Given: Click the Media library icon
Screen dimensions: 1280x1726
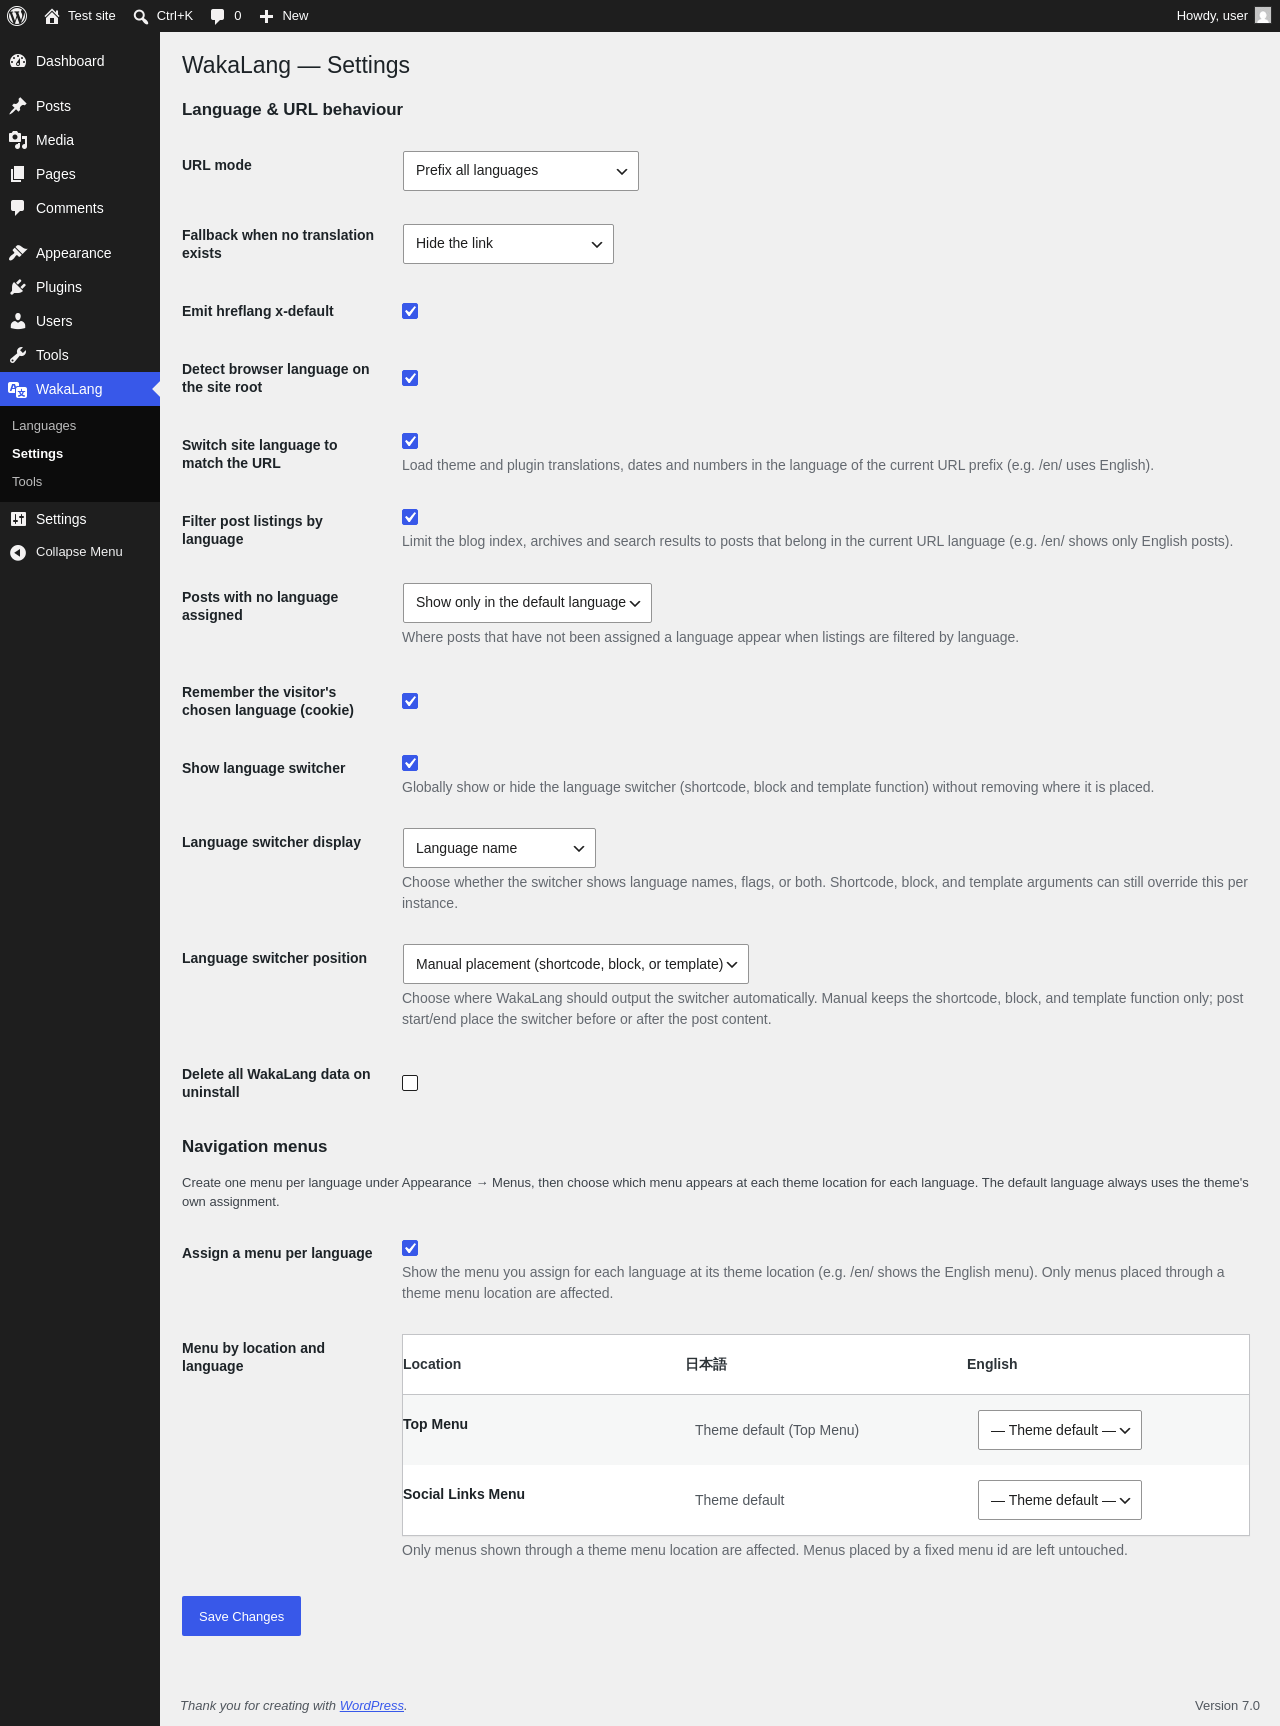Looking at the screenshot, I should tap(18, 140).
